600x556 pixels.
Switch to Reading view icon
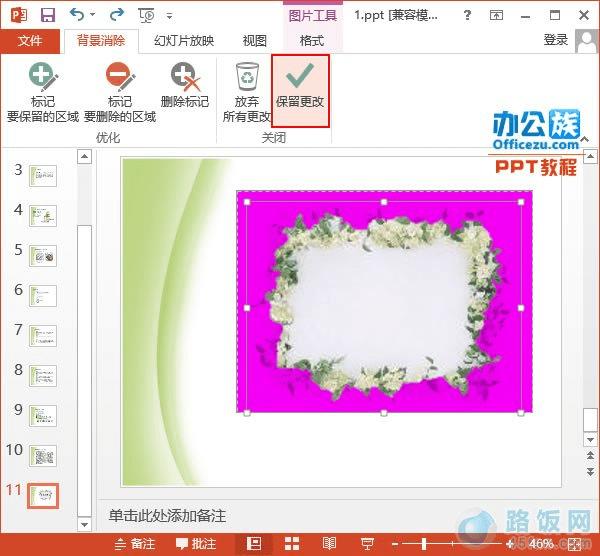(x=329, y=544)
